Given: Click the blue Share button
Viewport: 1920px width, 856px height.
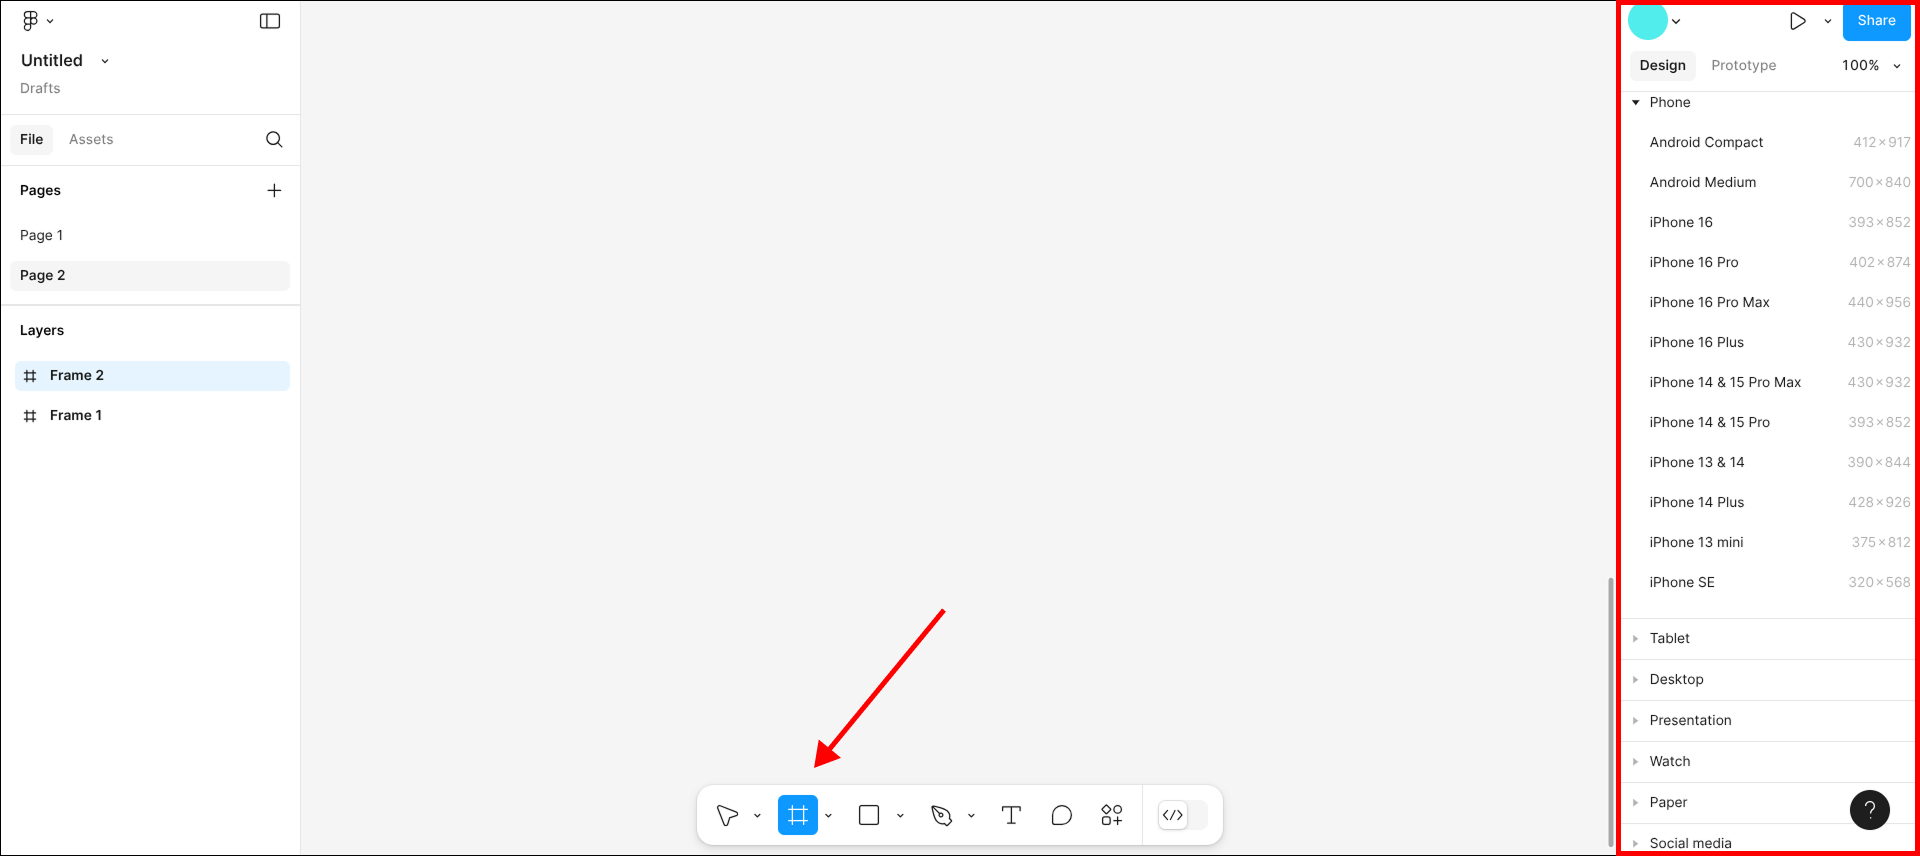Looking at the screenshot, I should (x=1876, y=21).
